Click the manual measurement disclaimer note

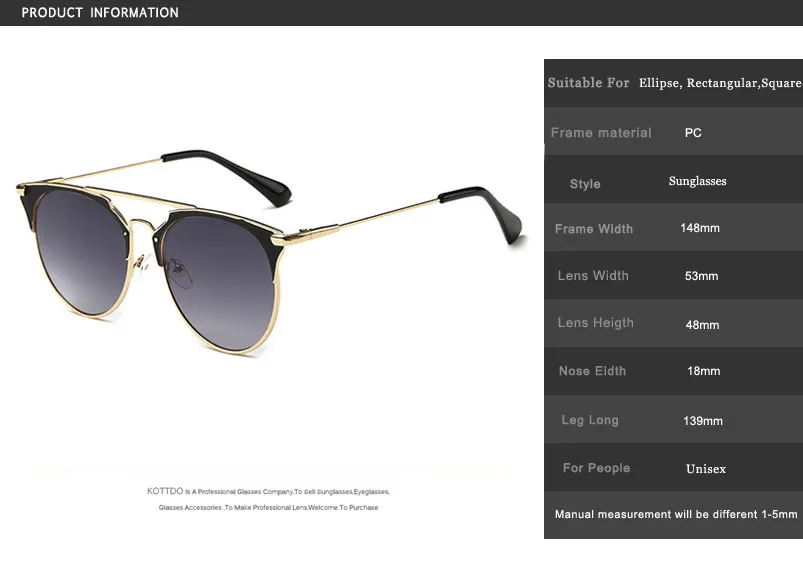click(676, 514)
